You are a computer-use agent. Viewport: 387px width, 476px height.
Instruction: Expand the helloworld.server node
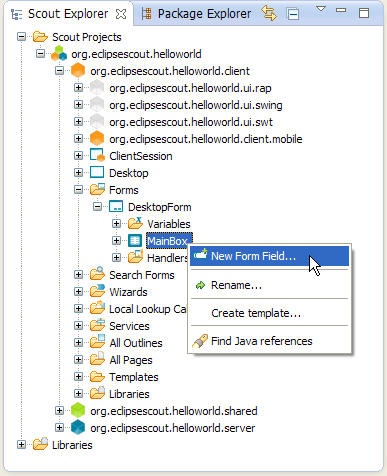tap(59, 427)
